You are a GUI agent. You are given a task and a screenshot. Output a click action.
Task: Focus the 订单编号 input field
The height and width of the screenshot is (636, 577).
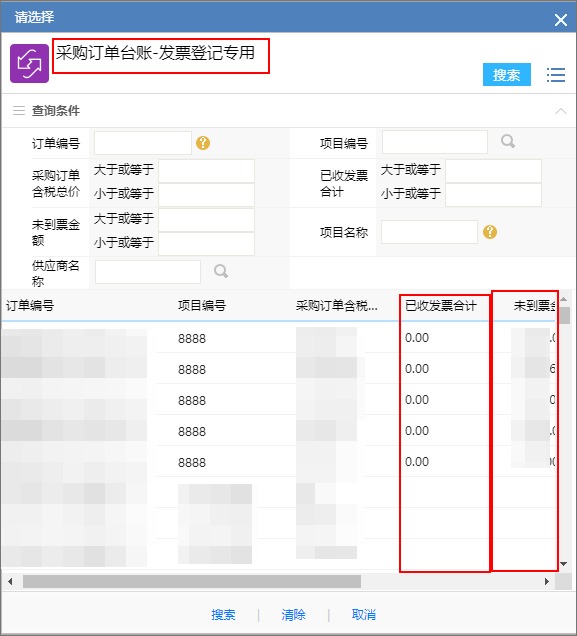coord(143,143)
